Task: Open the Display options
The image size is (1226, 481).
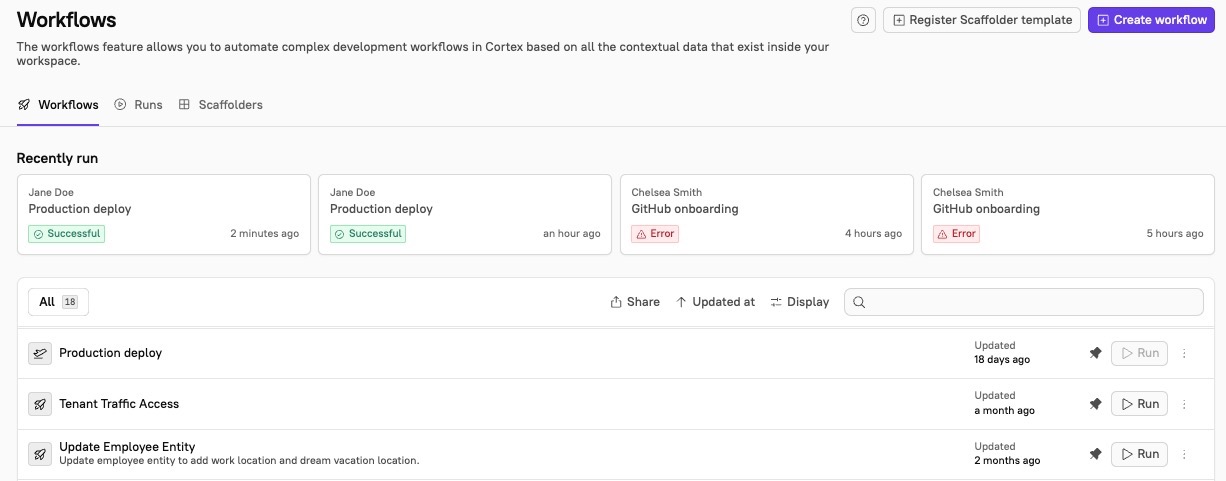Action: (799, 302)
